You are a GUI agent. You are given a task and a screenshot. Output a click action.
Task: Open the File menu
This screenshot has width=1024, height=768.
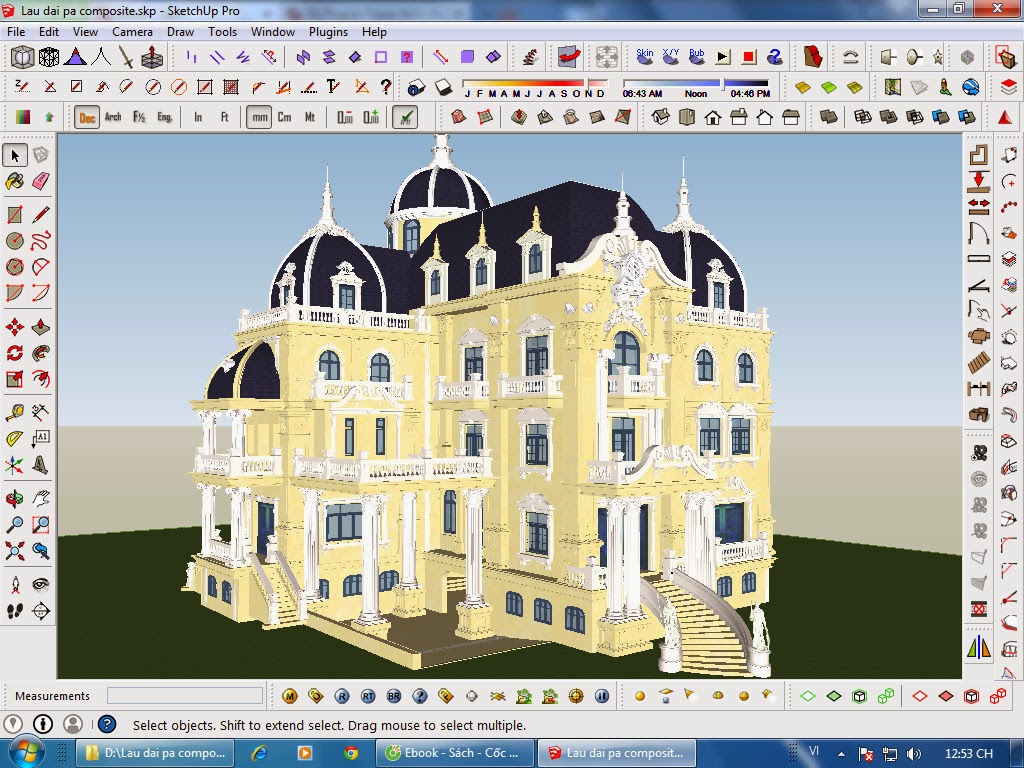16,31
